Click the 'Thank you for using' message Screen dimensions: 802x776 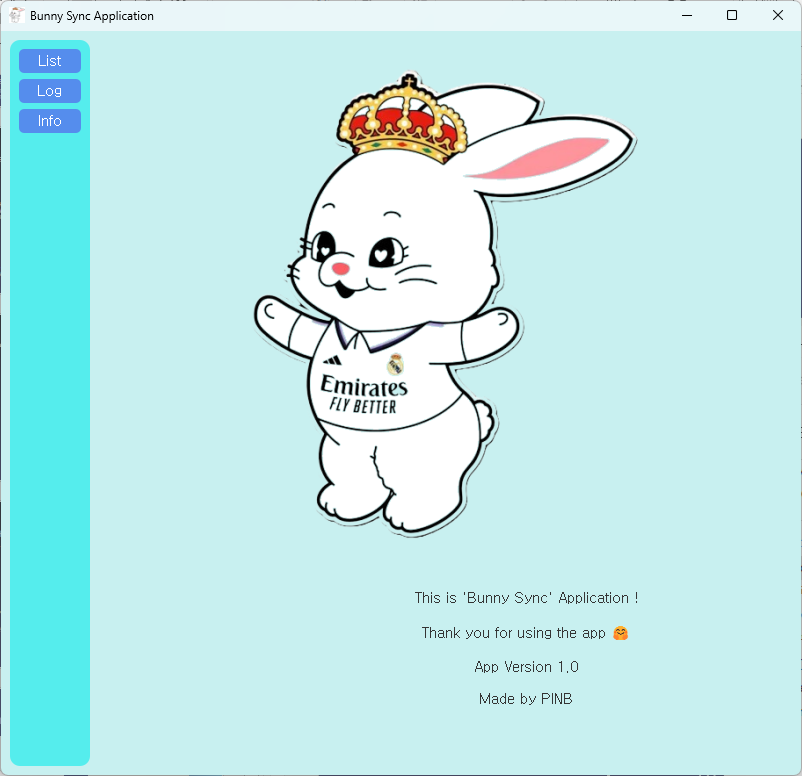(x=514, y=633)
